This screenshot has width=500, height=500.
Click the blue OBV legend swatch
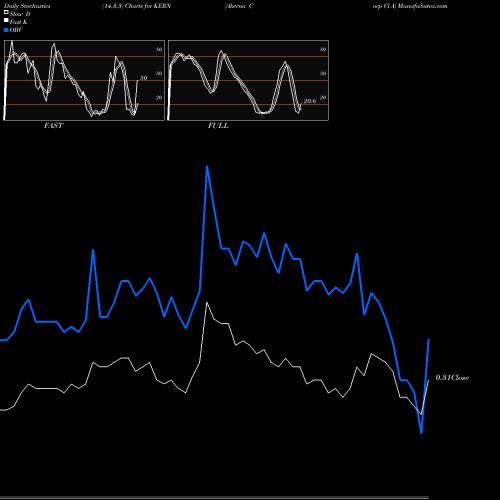(x=6, y=30)
